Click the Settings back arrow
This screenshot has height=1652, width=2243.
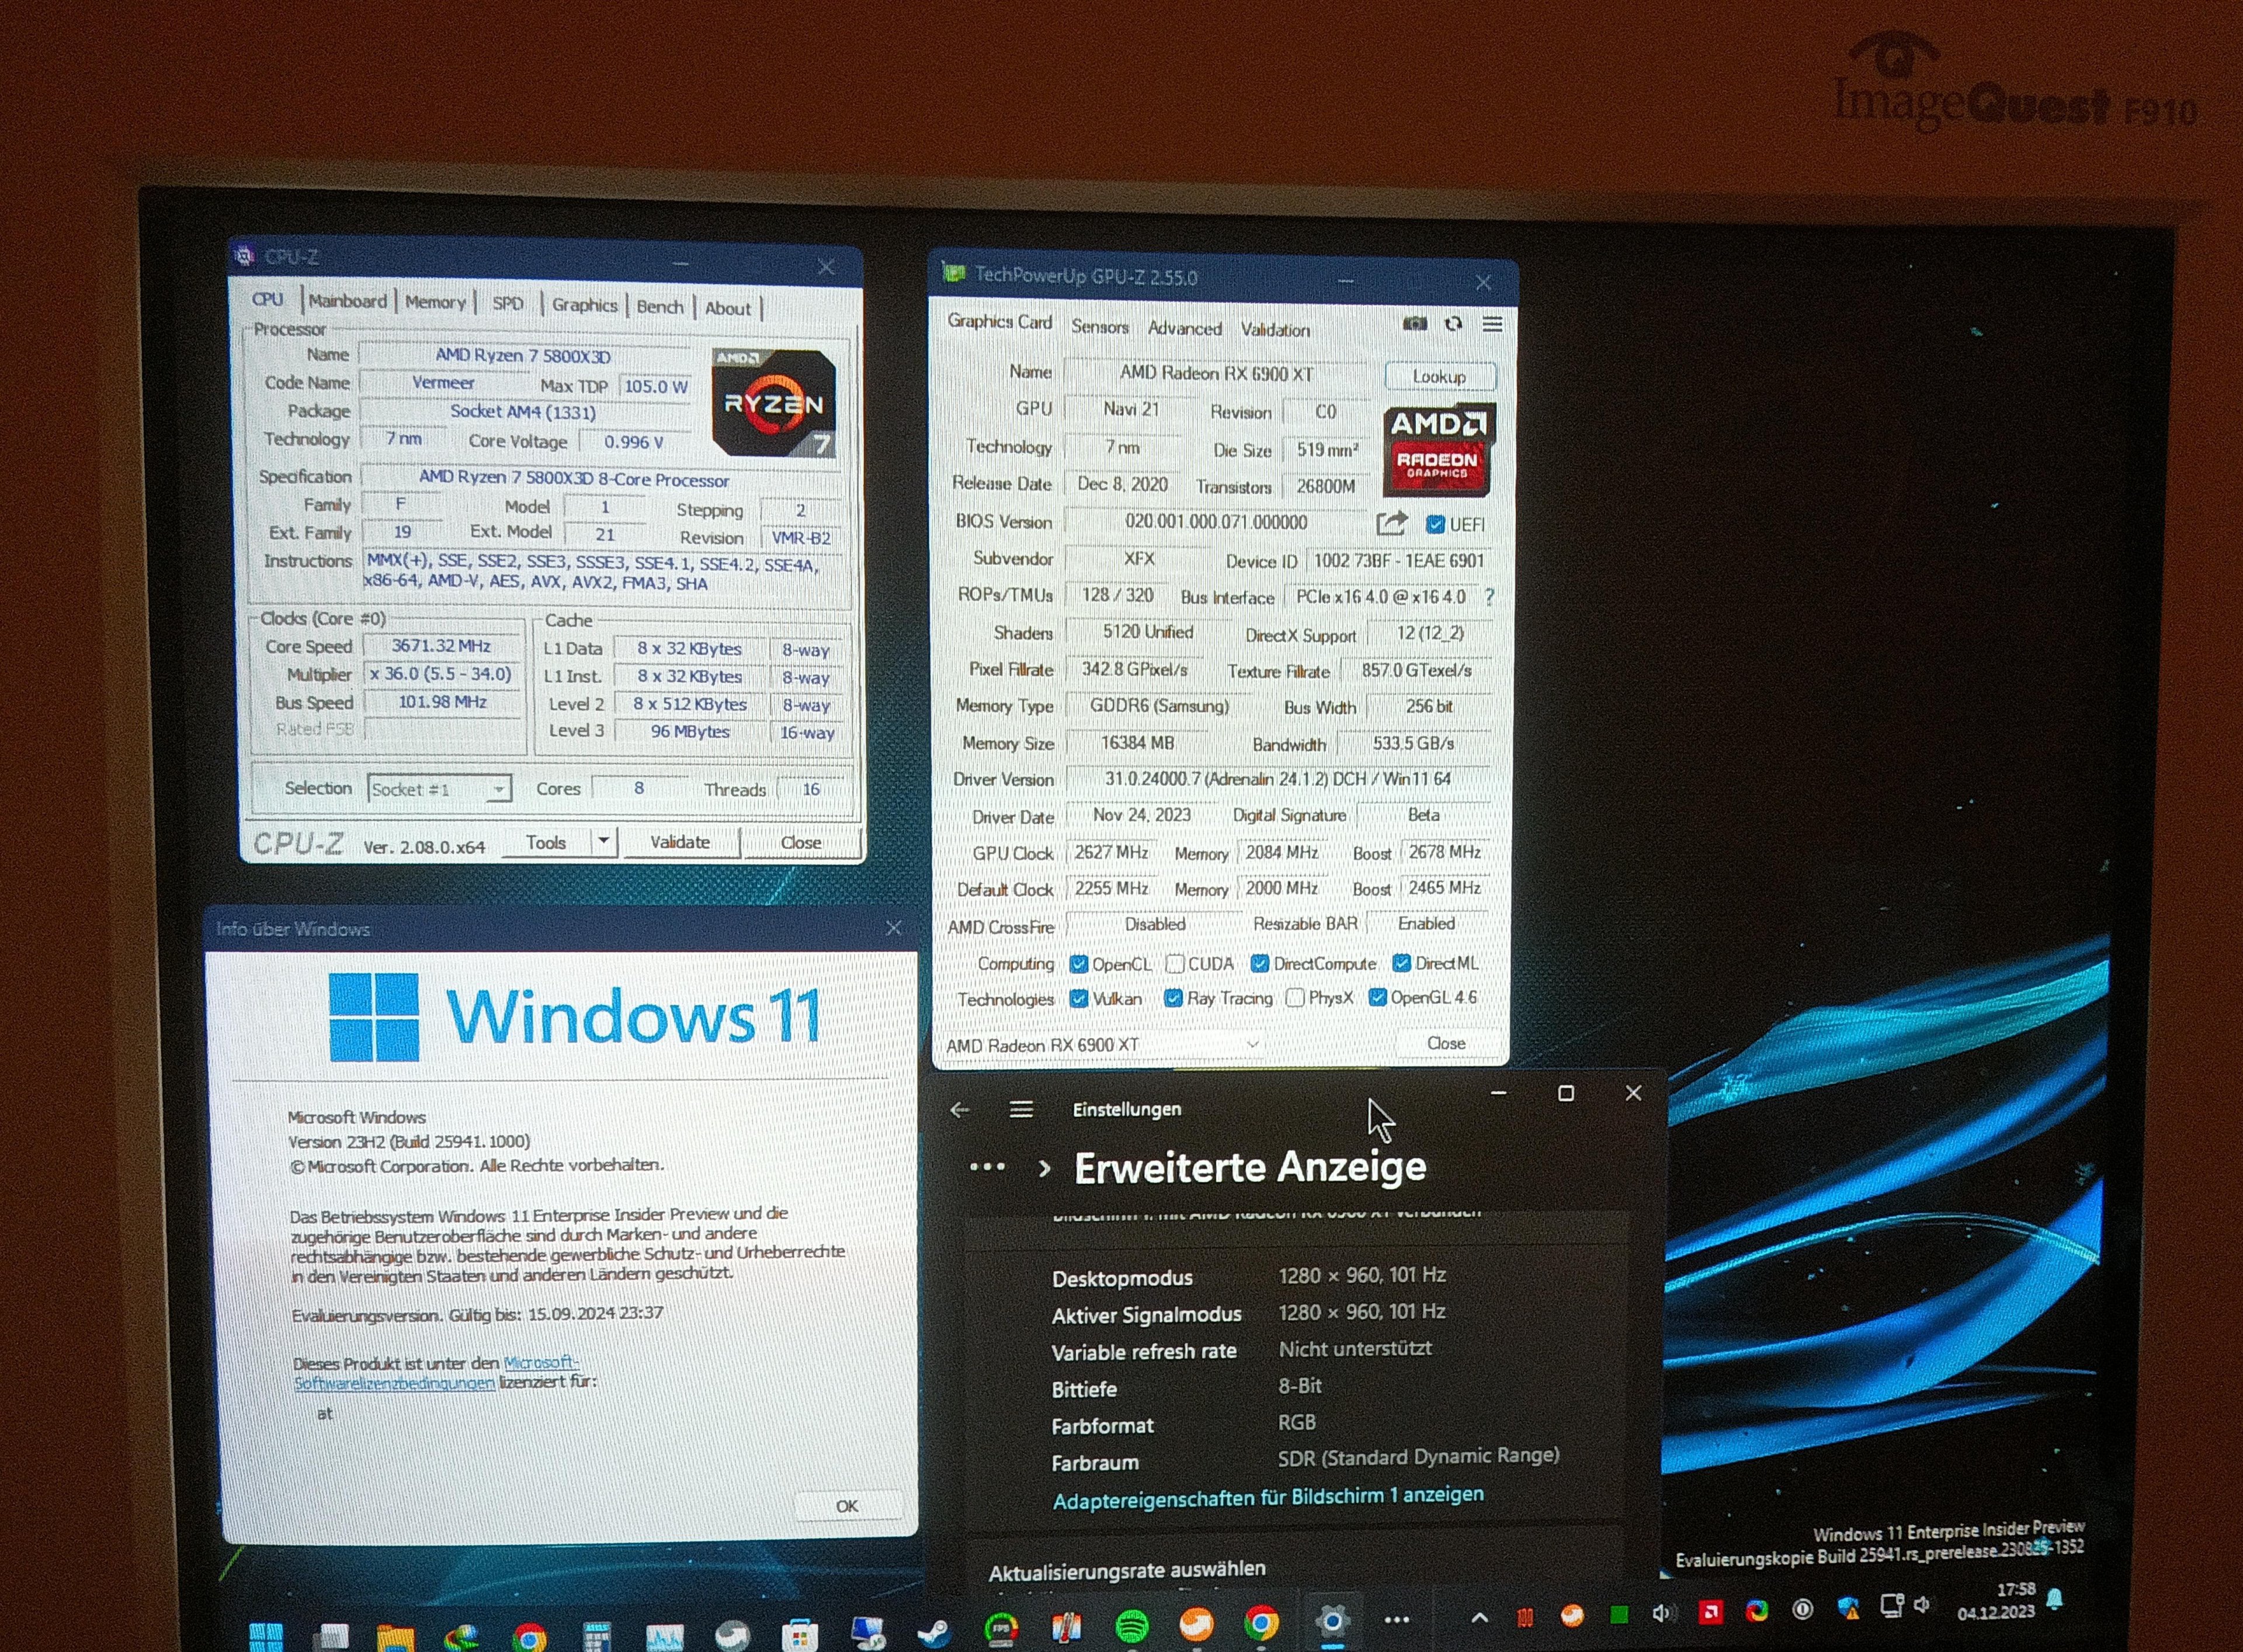click(x=960, y=1110)
